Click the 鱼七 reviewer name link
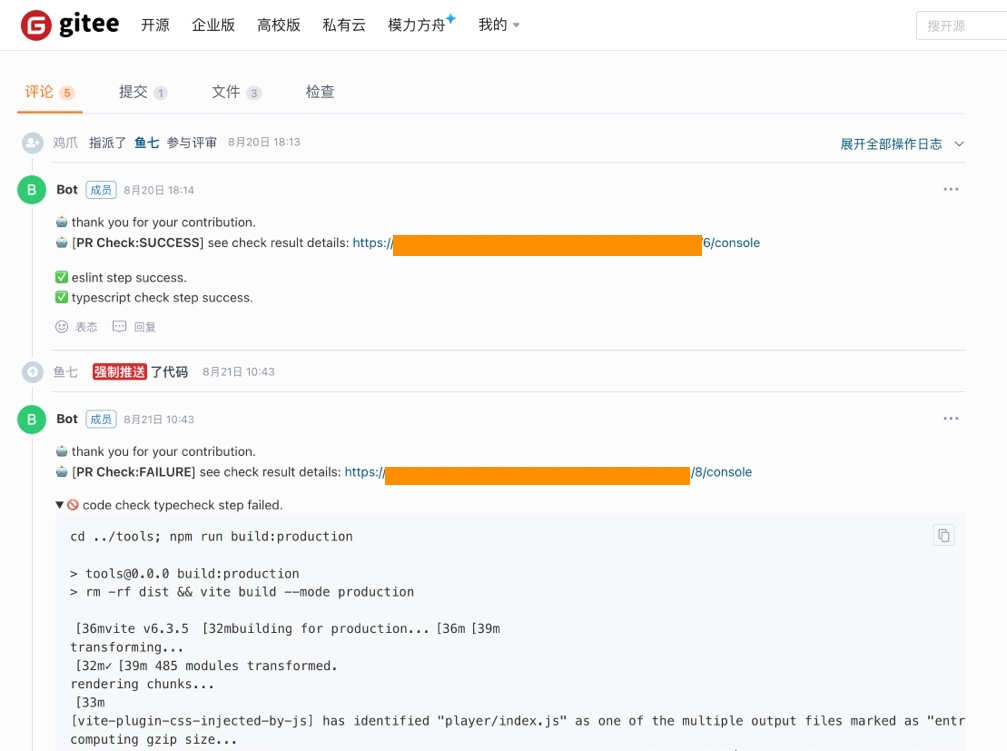 point(146,143)
